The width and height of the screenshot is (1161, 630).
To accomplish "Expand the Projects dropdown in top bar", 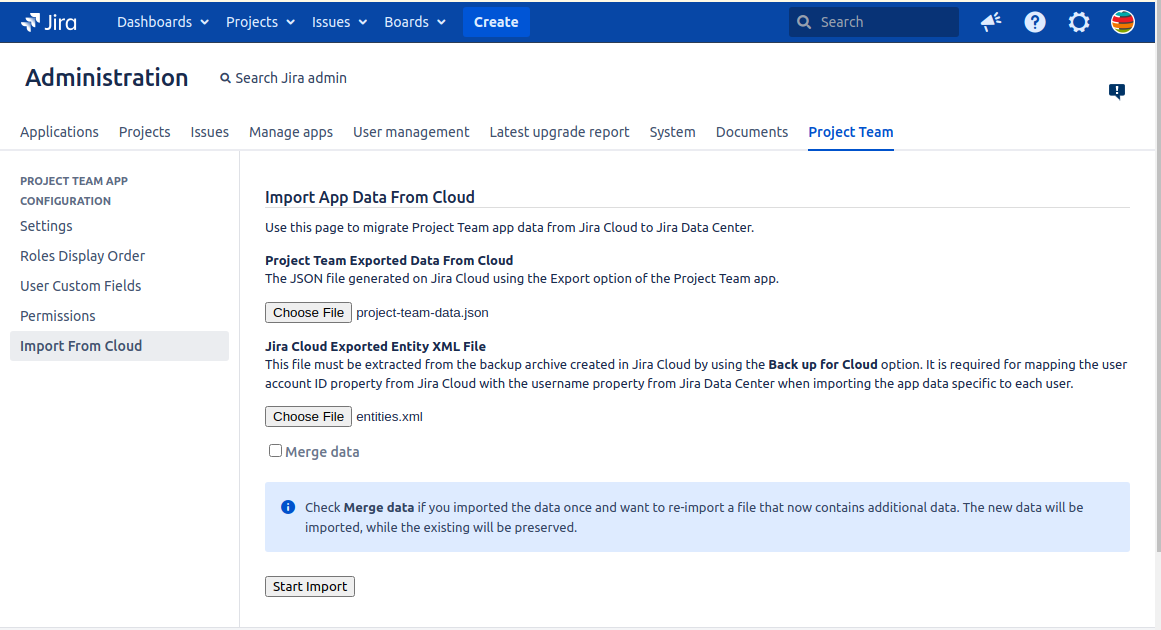I will coord(260,22).
